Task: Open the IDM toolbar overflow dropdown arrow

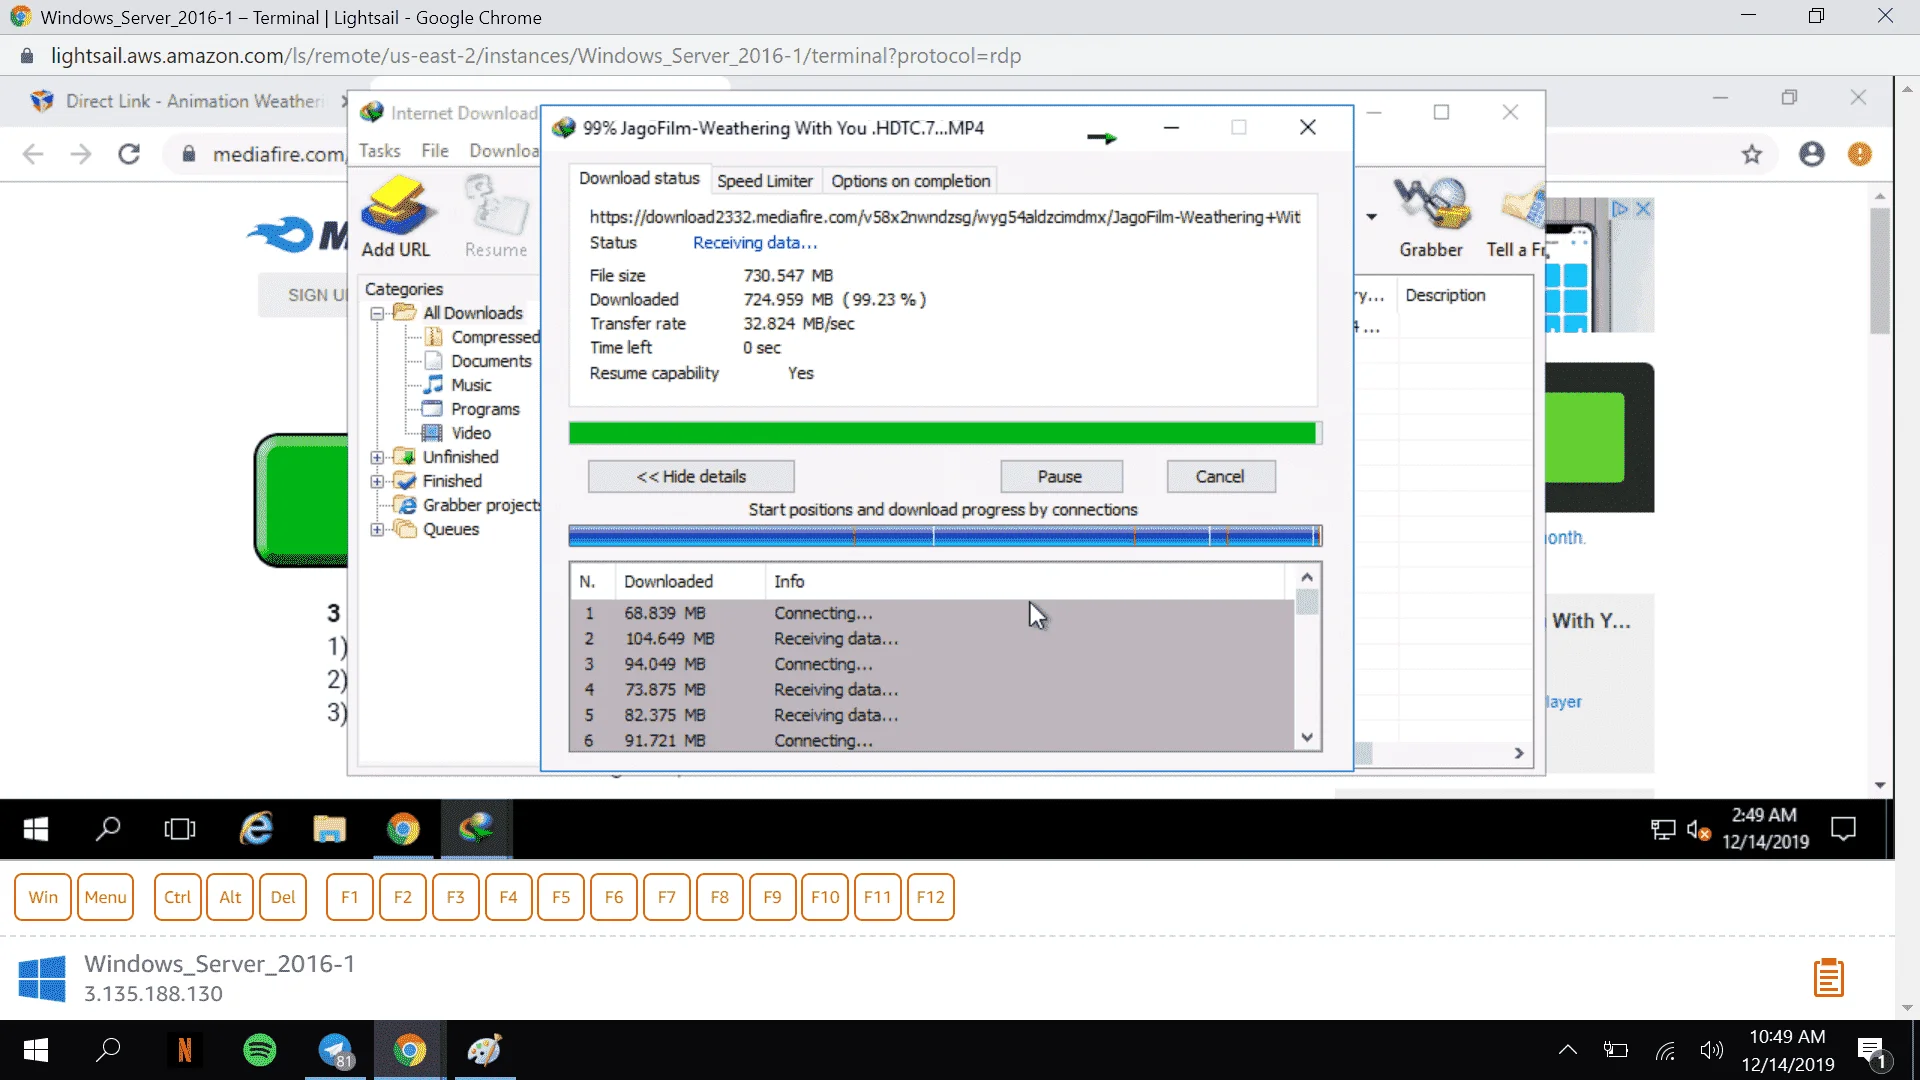Action: tap(1372, 216)
